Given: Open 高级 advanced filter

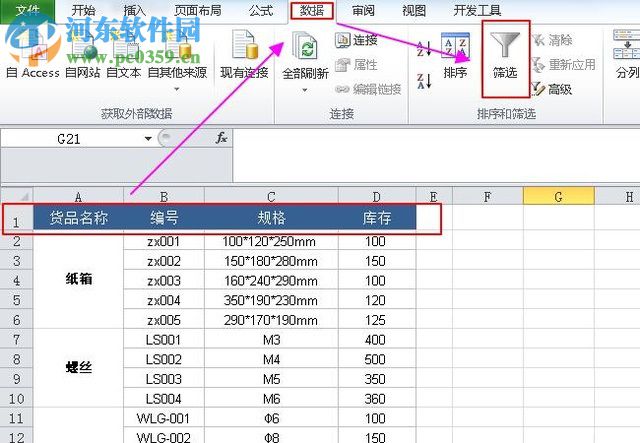Looking at the screenshot, I should pos(552,89).
